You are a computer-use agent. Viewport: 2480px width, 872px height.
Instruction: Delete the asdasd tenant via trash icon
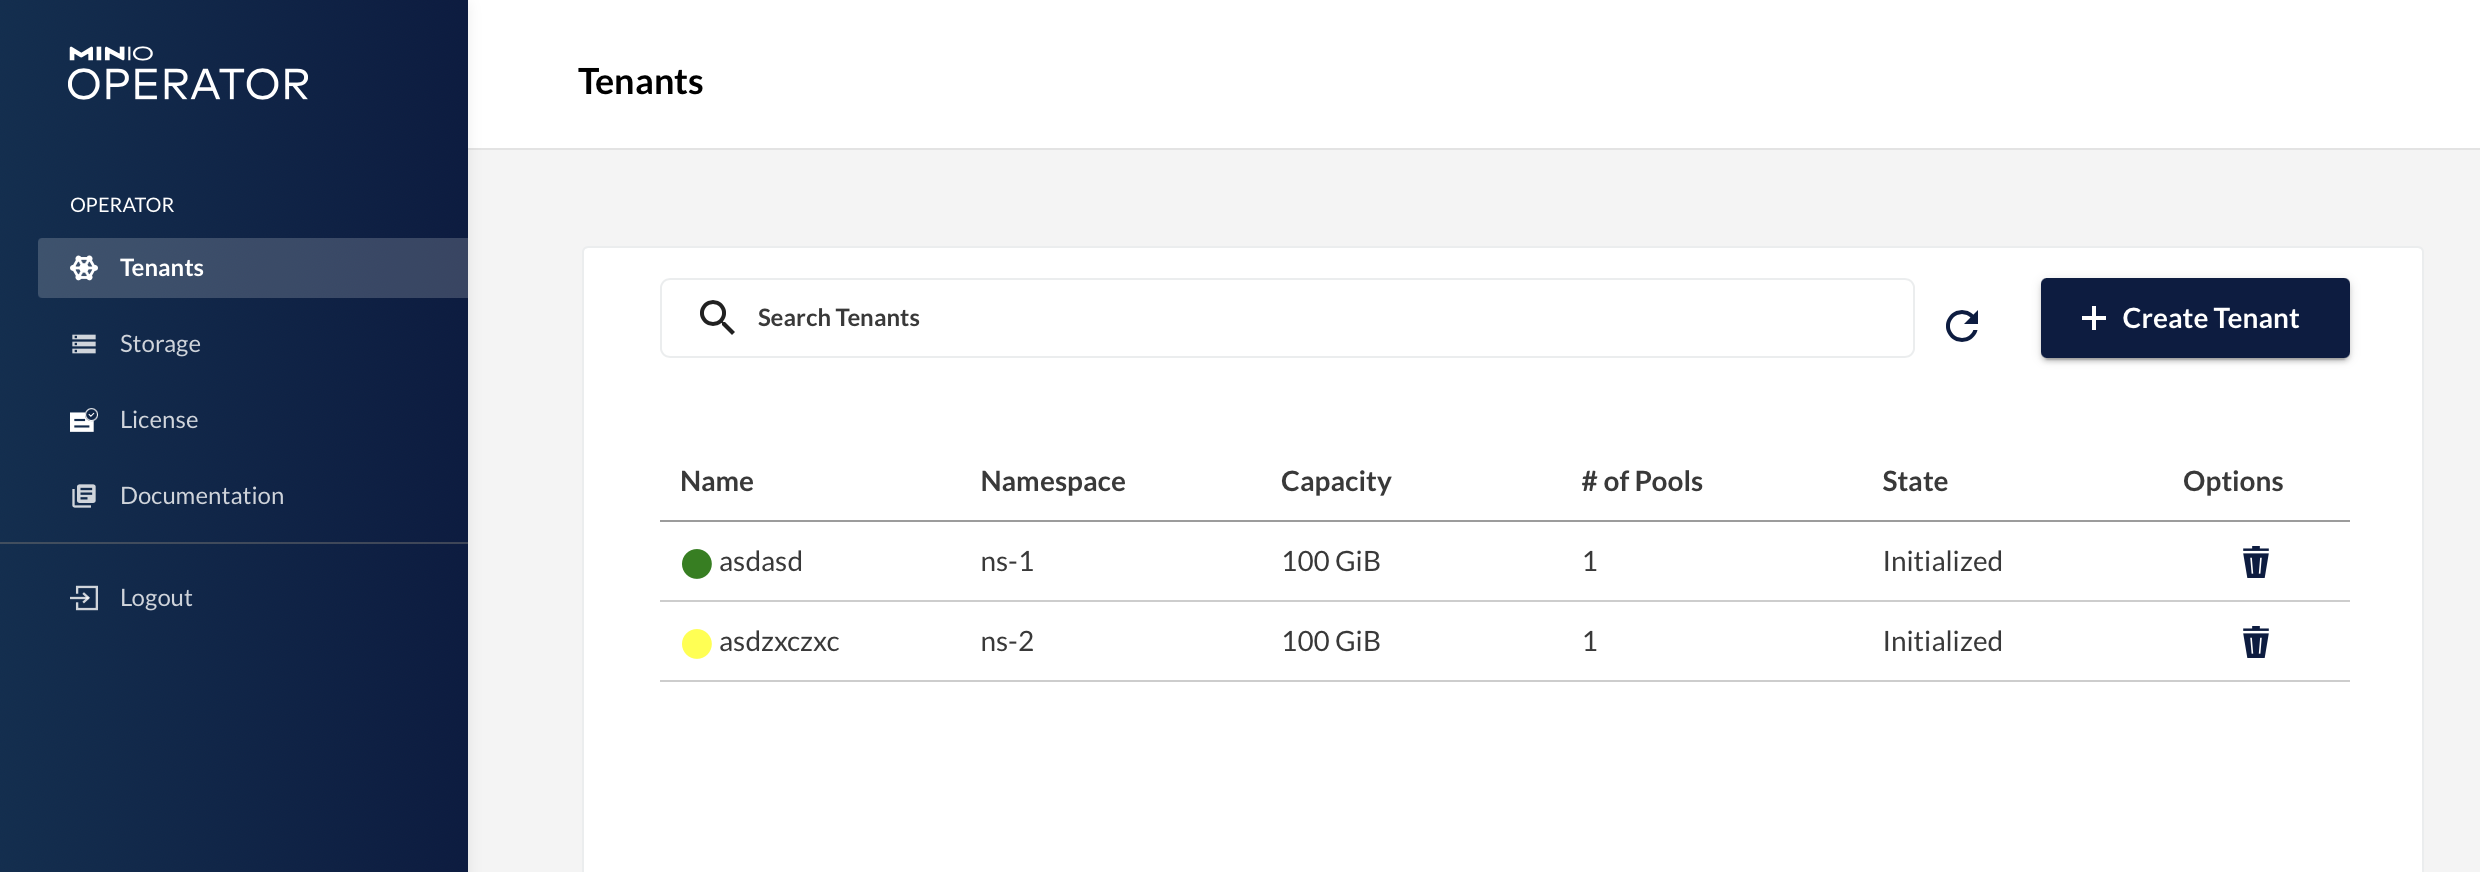pos(2255,562)
